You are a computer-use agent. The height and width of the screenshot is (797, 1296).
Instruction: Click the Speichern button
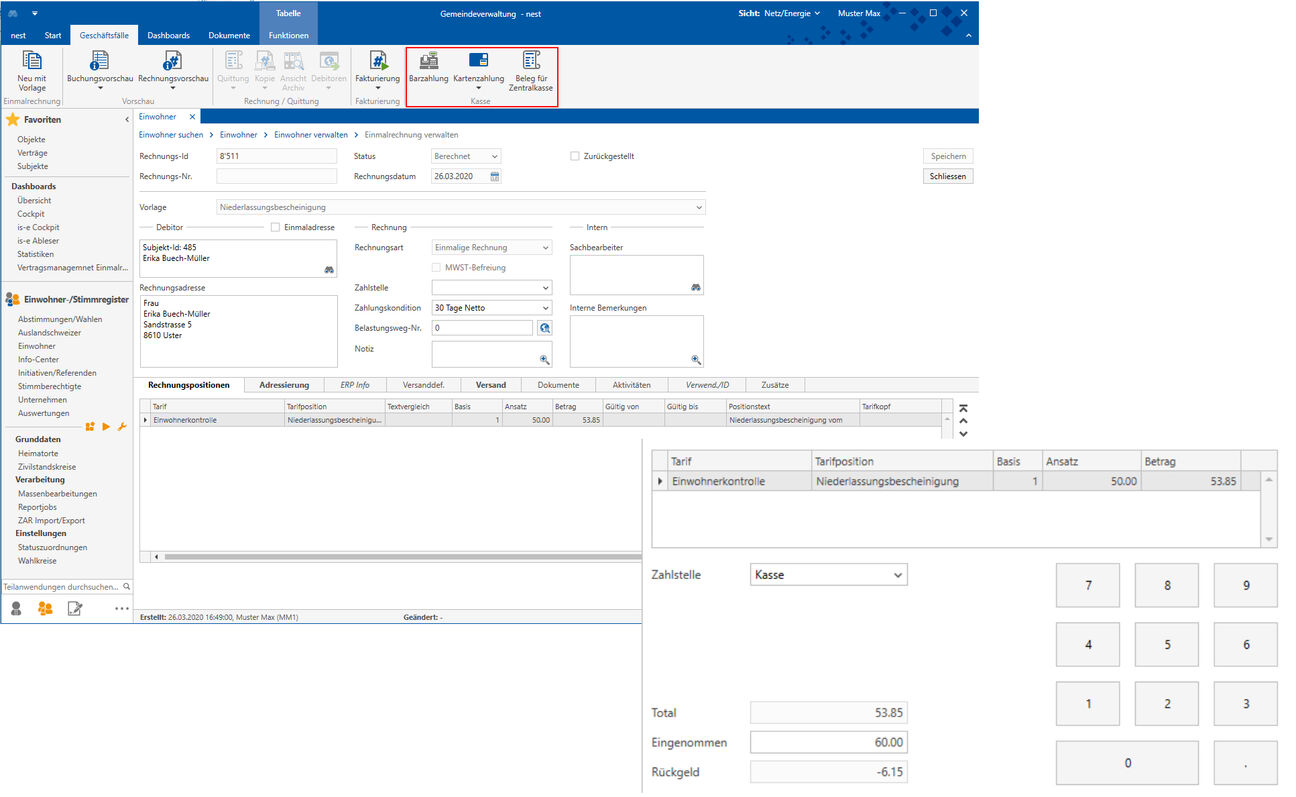coord(948,156)
